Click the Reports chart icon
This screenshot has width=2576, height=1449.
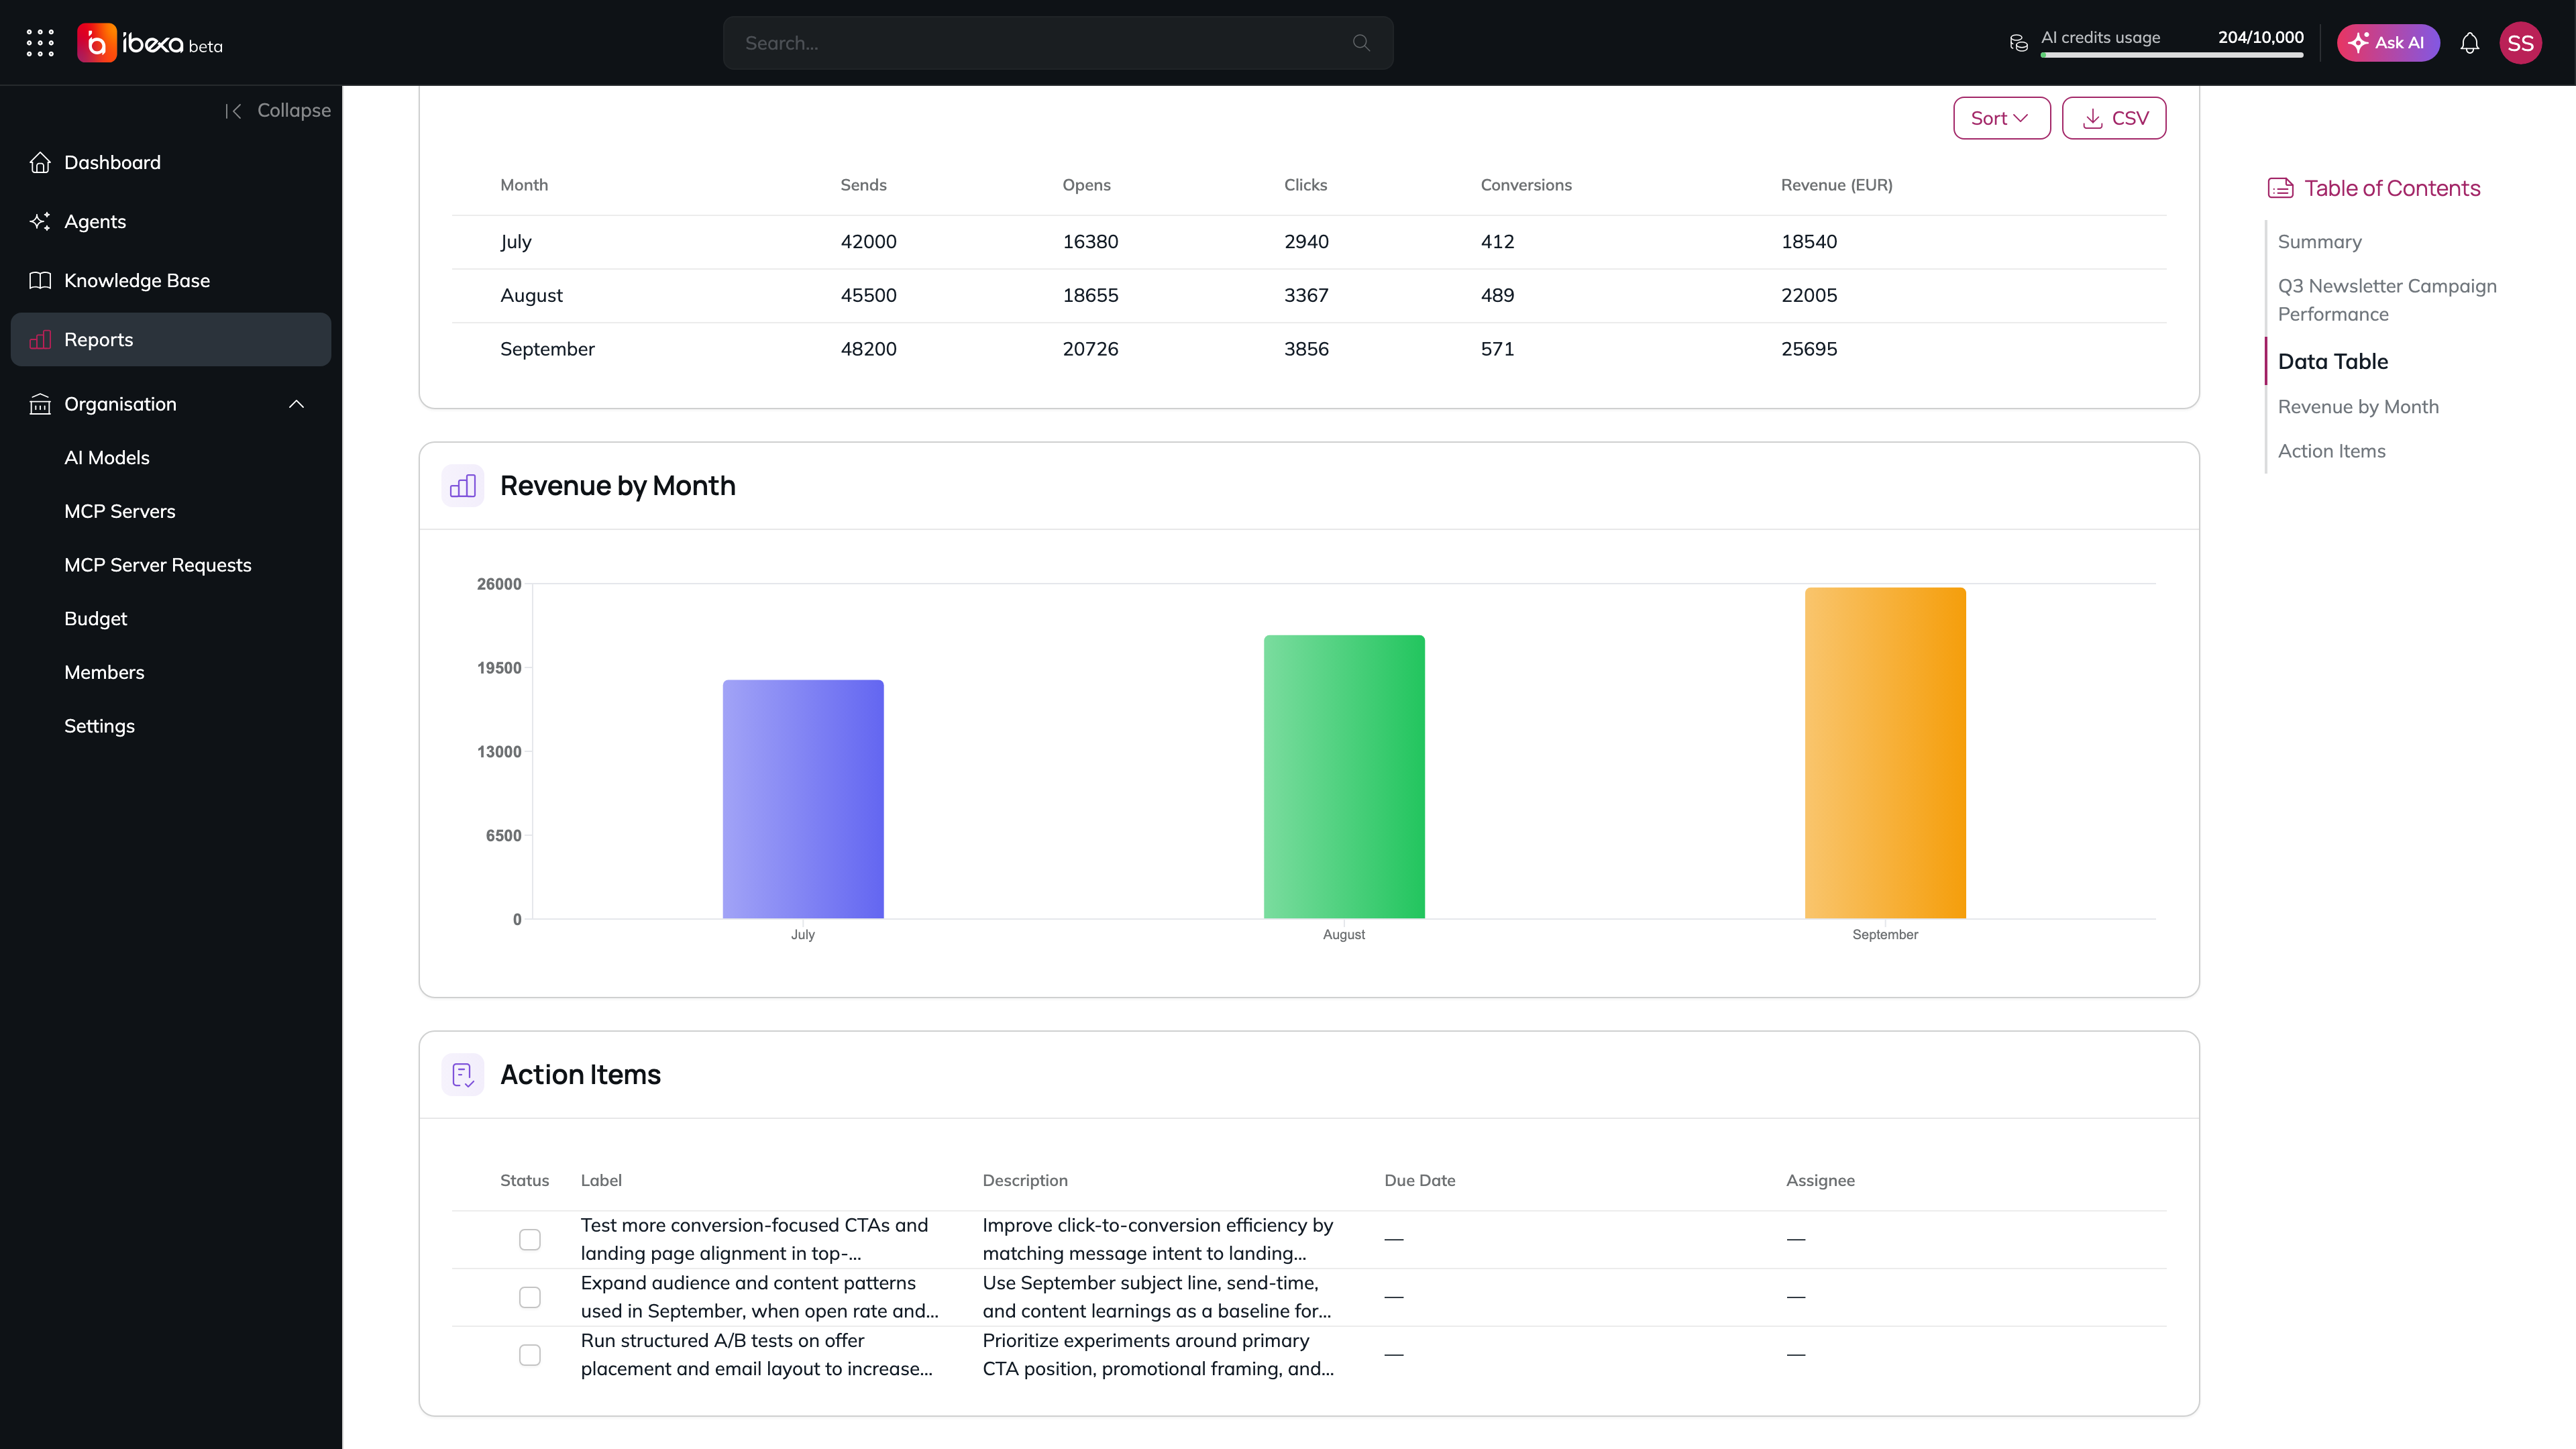coord(40,339)
